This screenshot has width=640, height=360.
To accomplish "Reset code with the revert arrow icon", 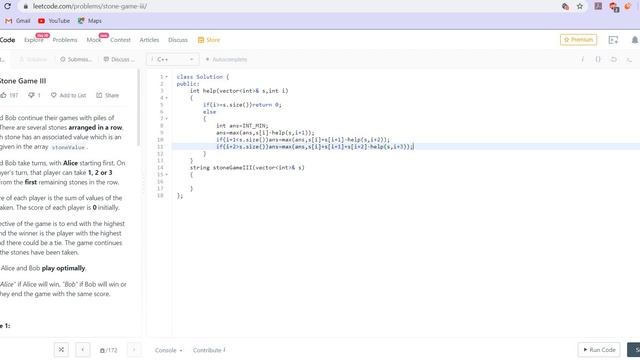I will (x=613, y=59).
